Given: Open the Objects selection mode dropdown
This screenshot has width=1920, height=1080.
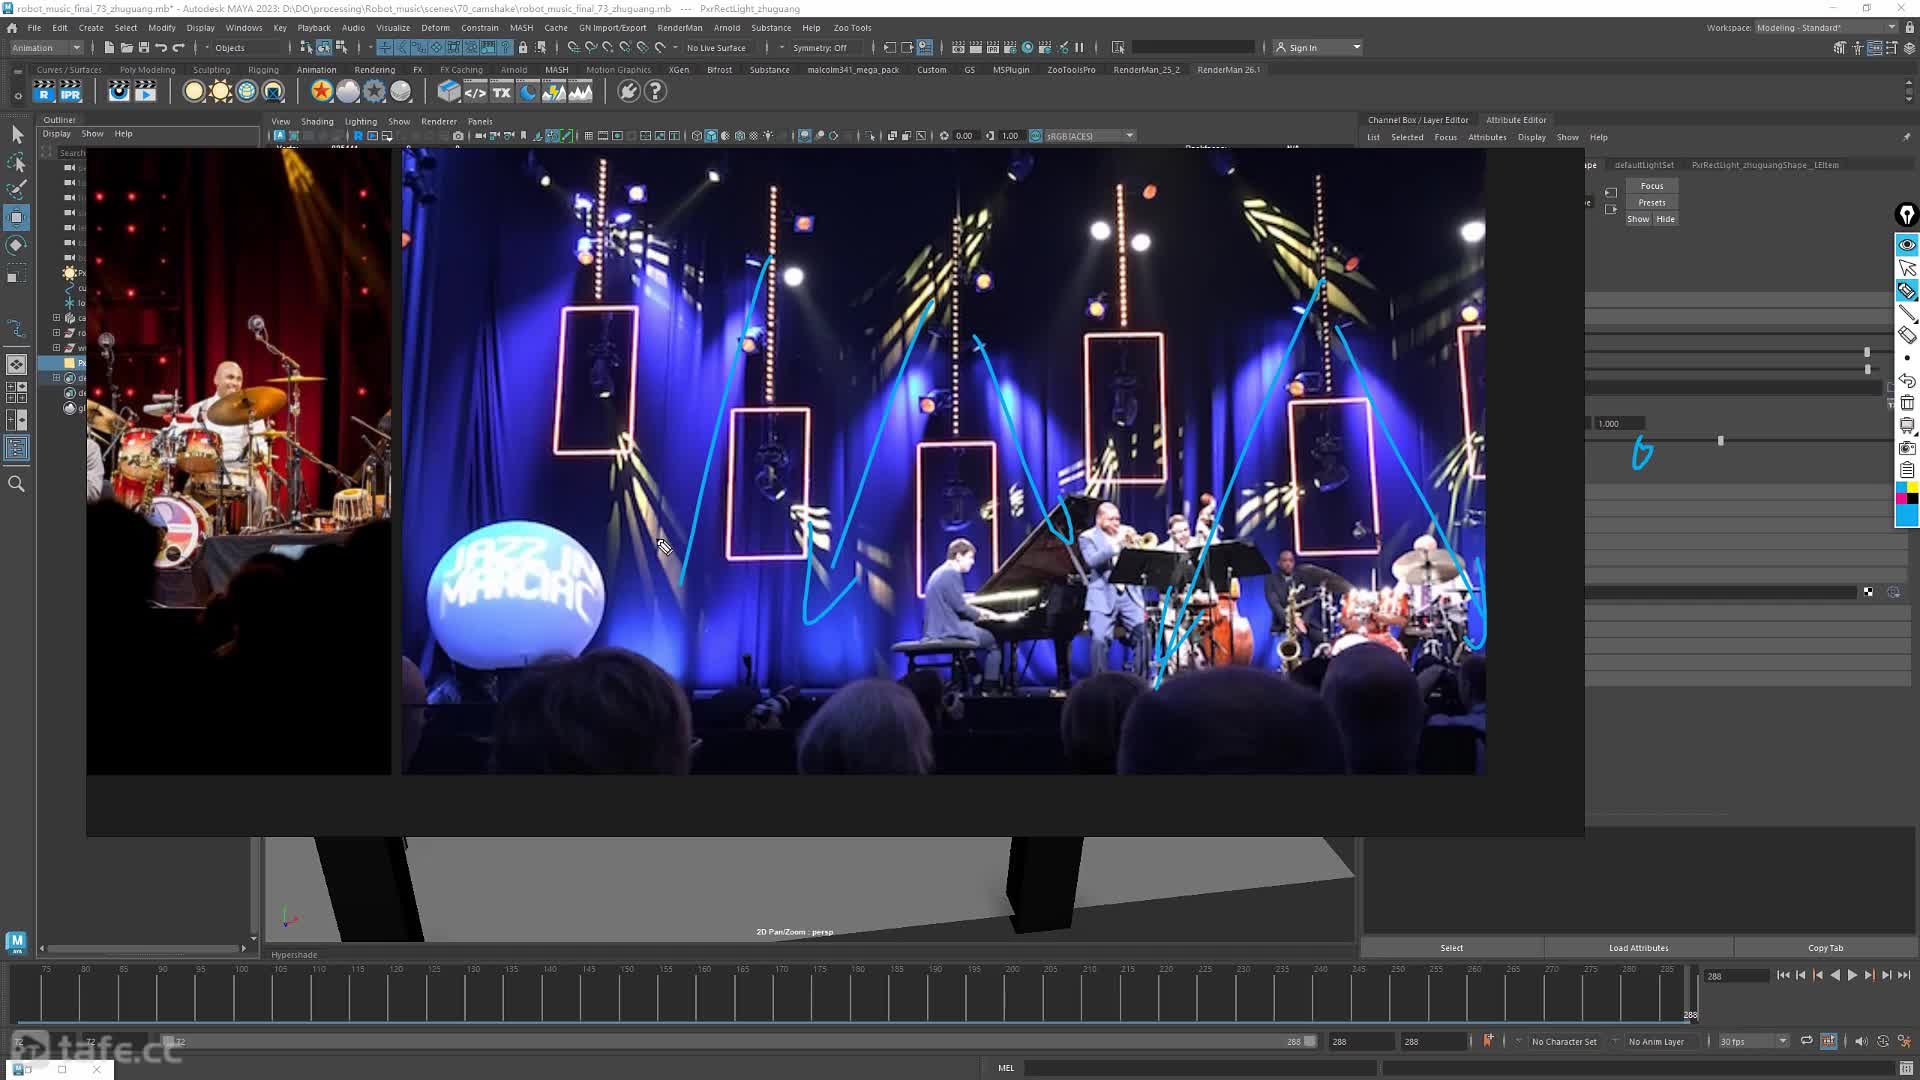Looking at the screenshot, I should 243,47.
